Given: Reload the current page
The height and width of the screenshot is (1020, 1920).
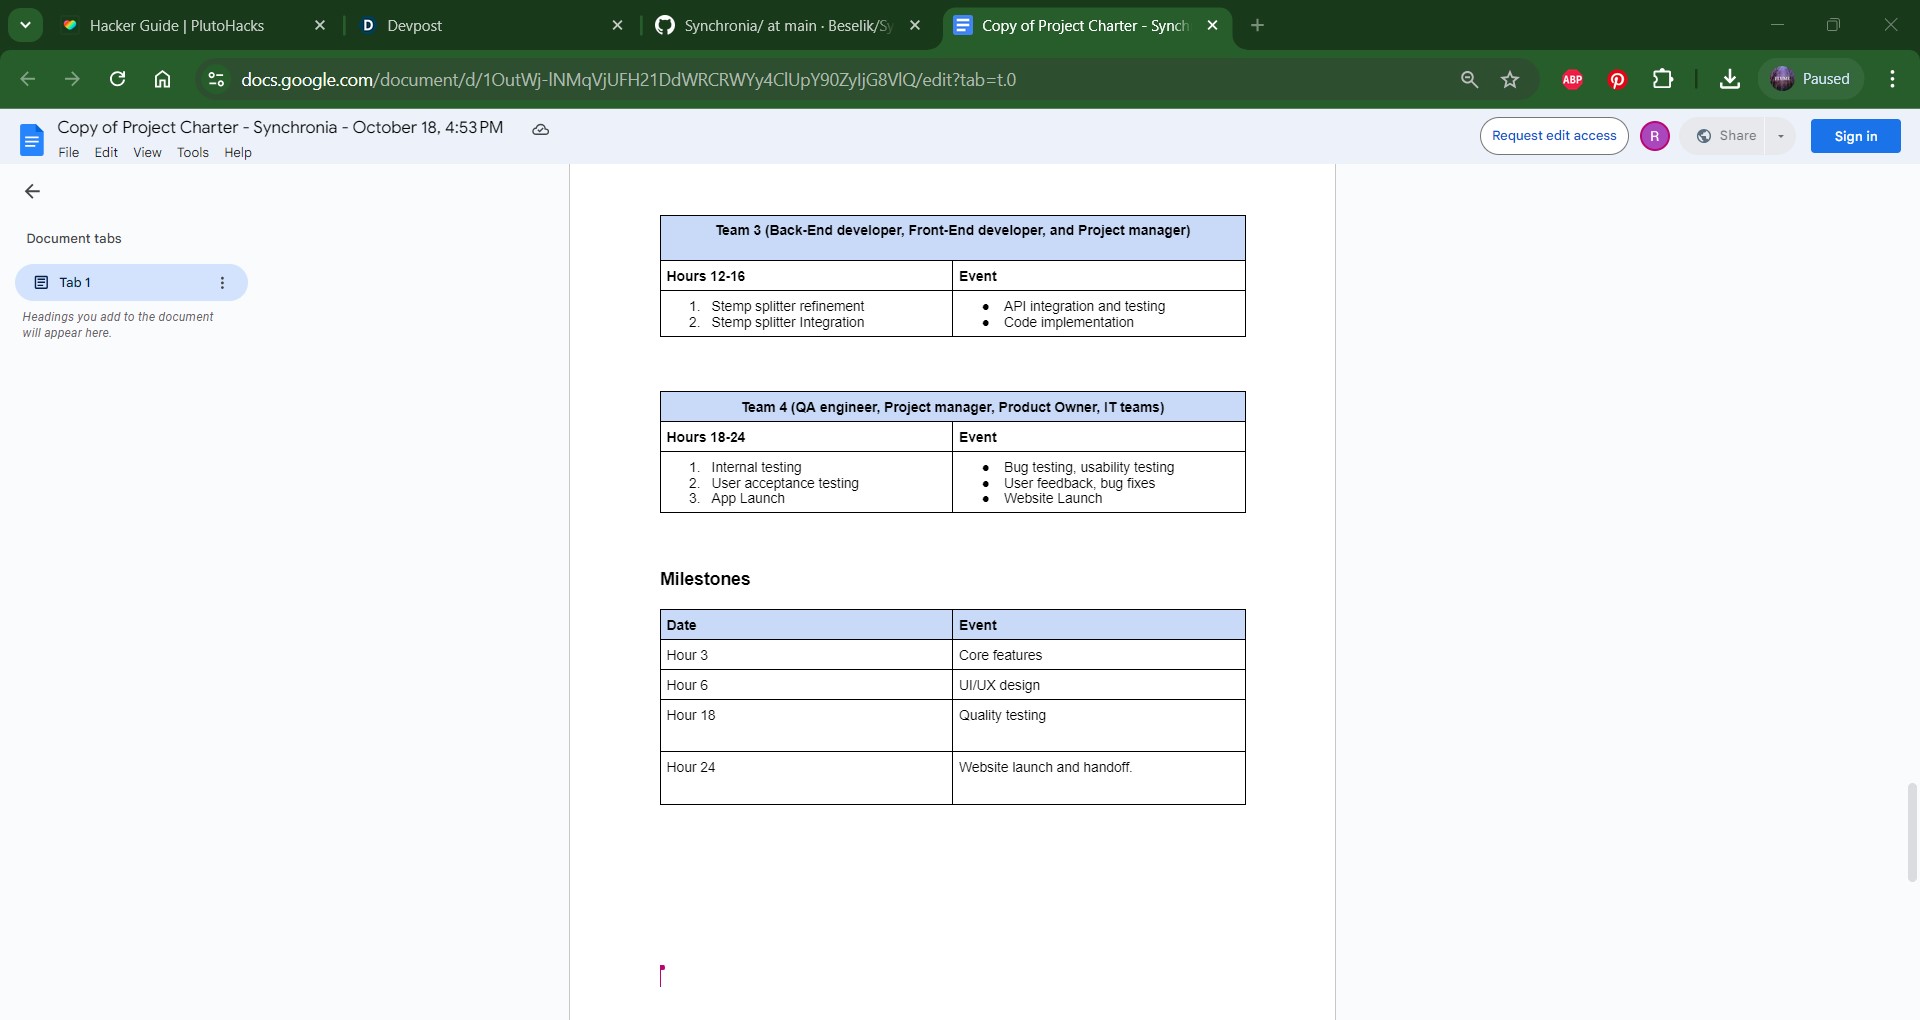Looking at the screenshot, I should click(118, 79).
